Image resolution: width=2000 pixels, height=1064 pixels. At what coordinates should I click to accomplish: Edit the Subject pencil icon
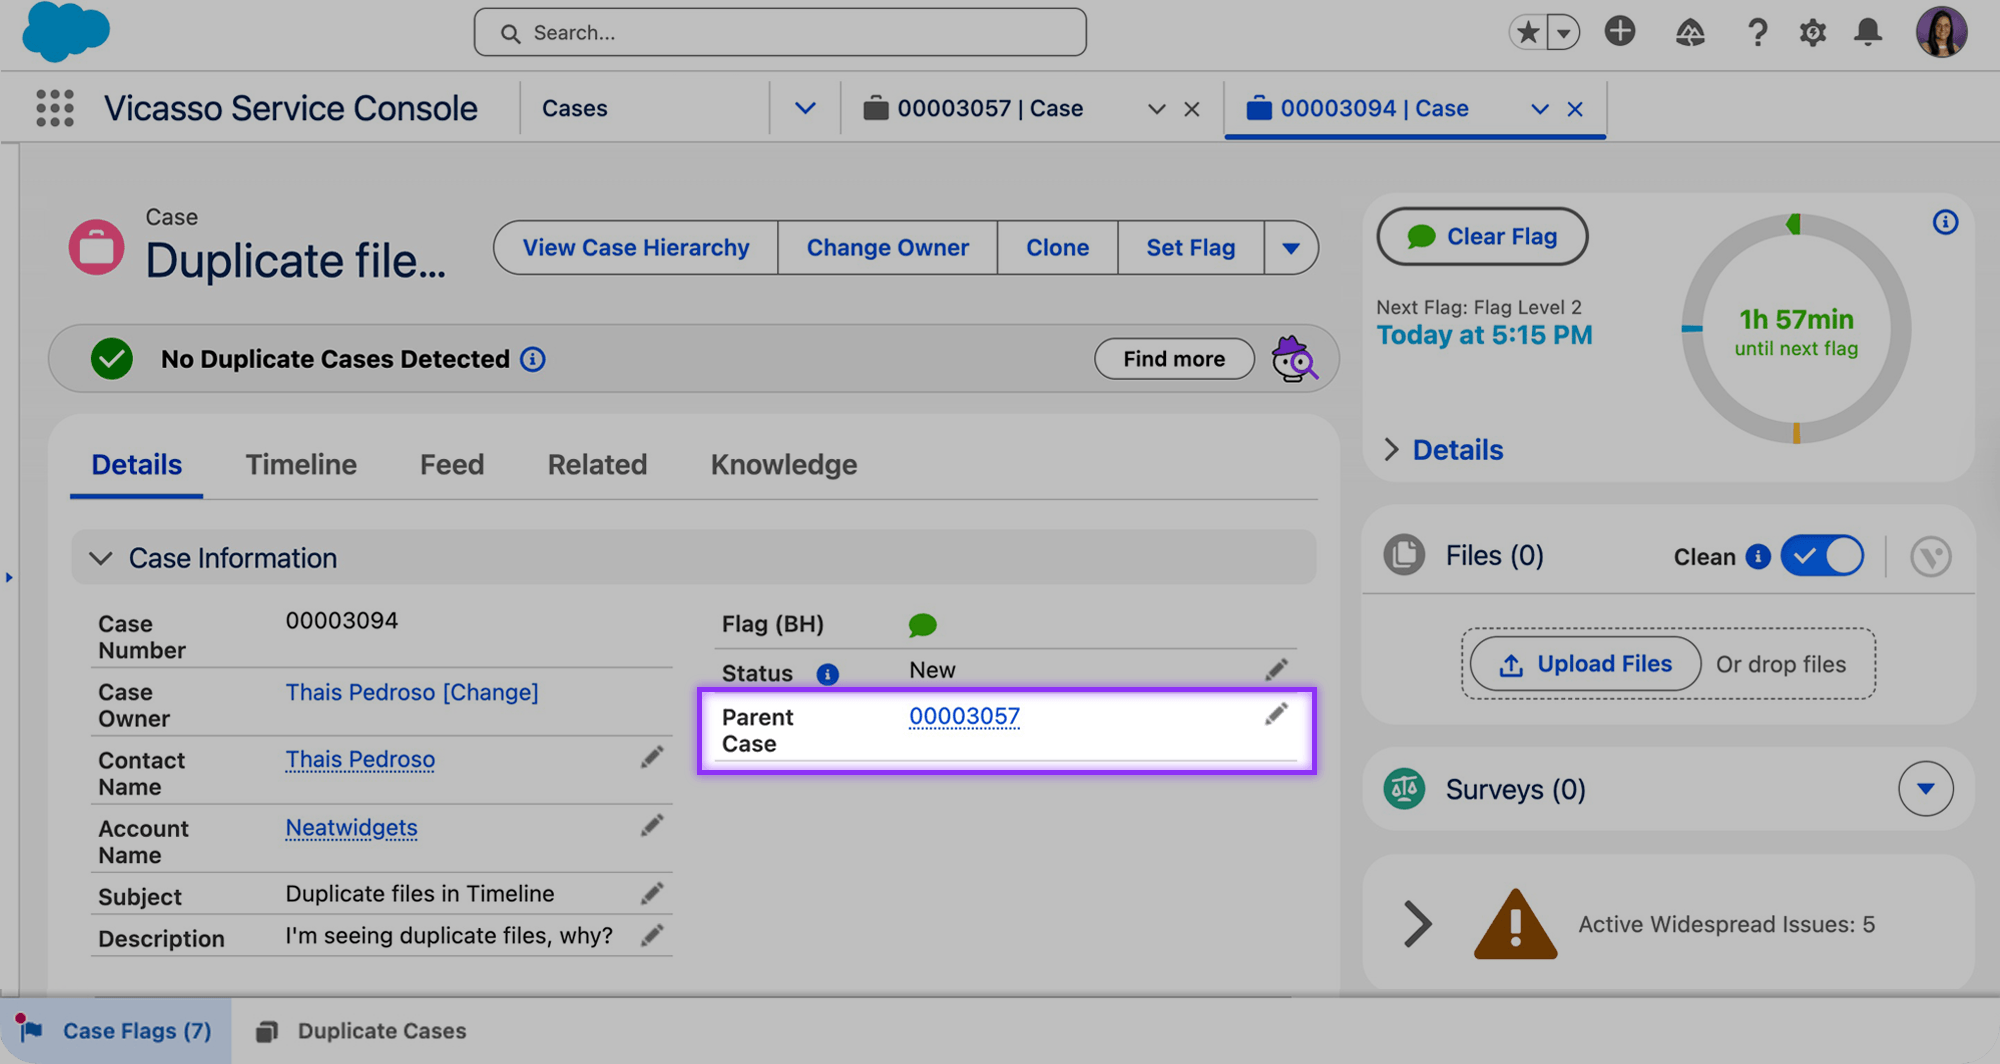point(652,894)
